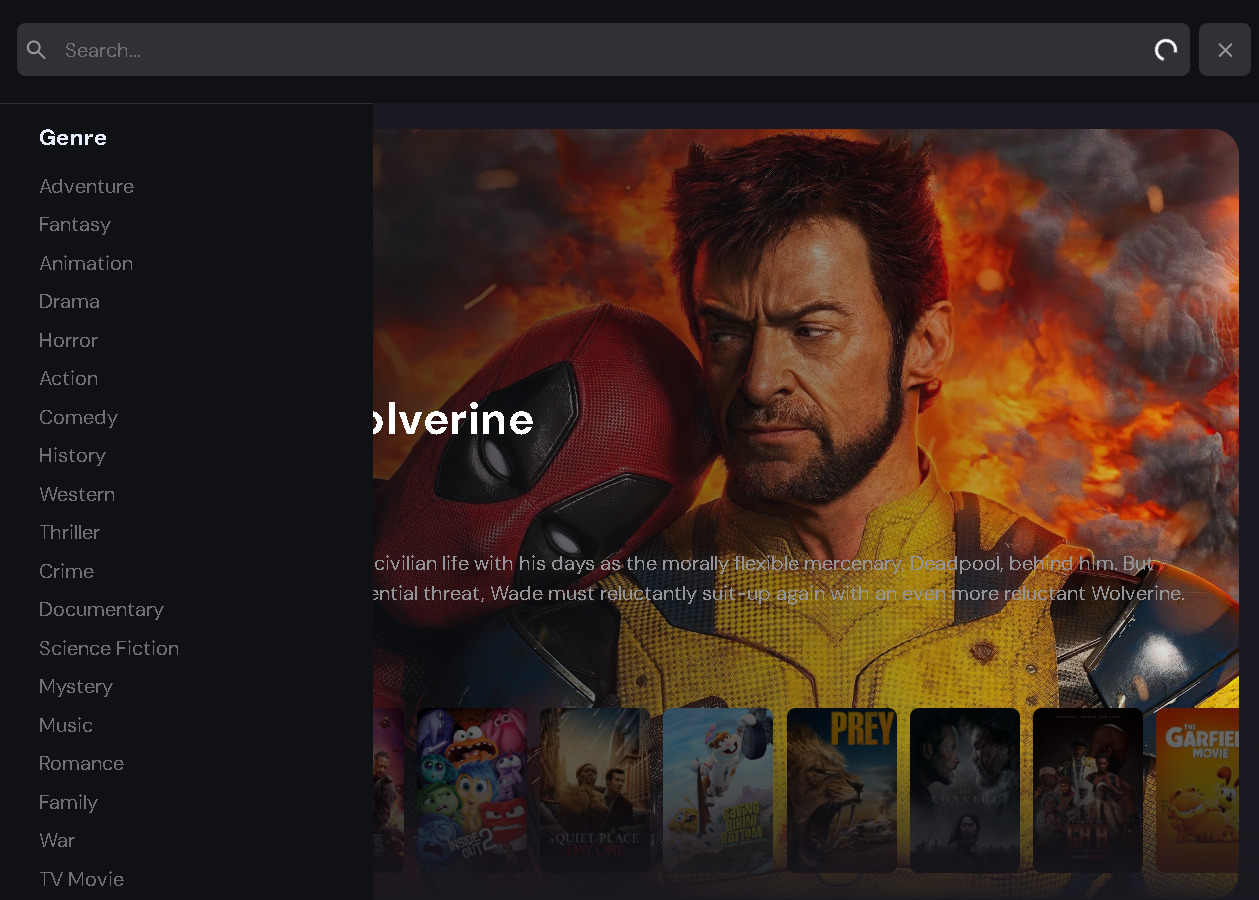The height and width of the screenshot is (900, 1259).
Task: Open the Convert movie poster
Action: point(965,790)
